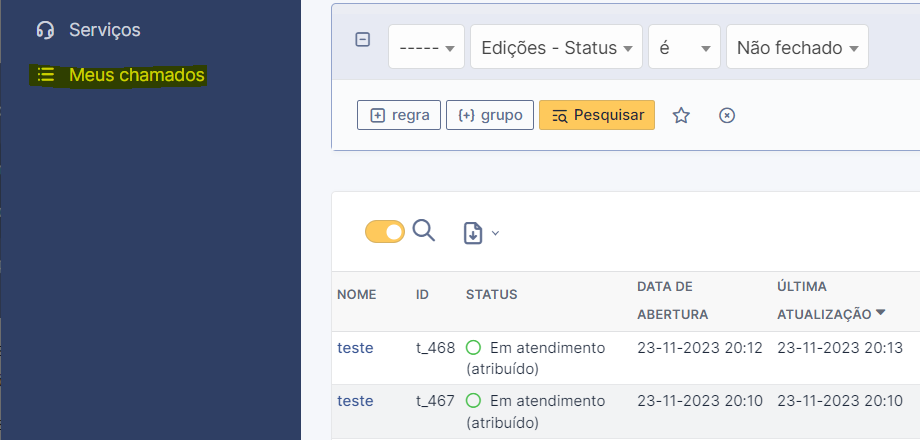This screenshot has height=440, width=920.
Task: Click the t_467 ID cell
Action: tap(435, 401)
